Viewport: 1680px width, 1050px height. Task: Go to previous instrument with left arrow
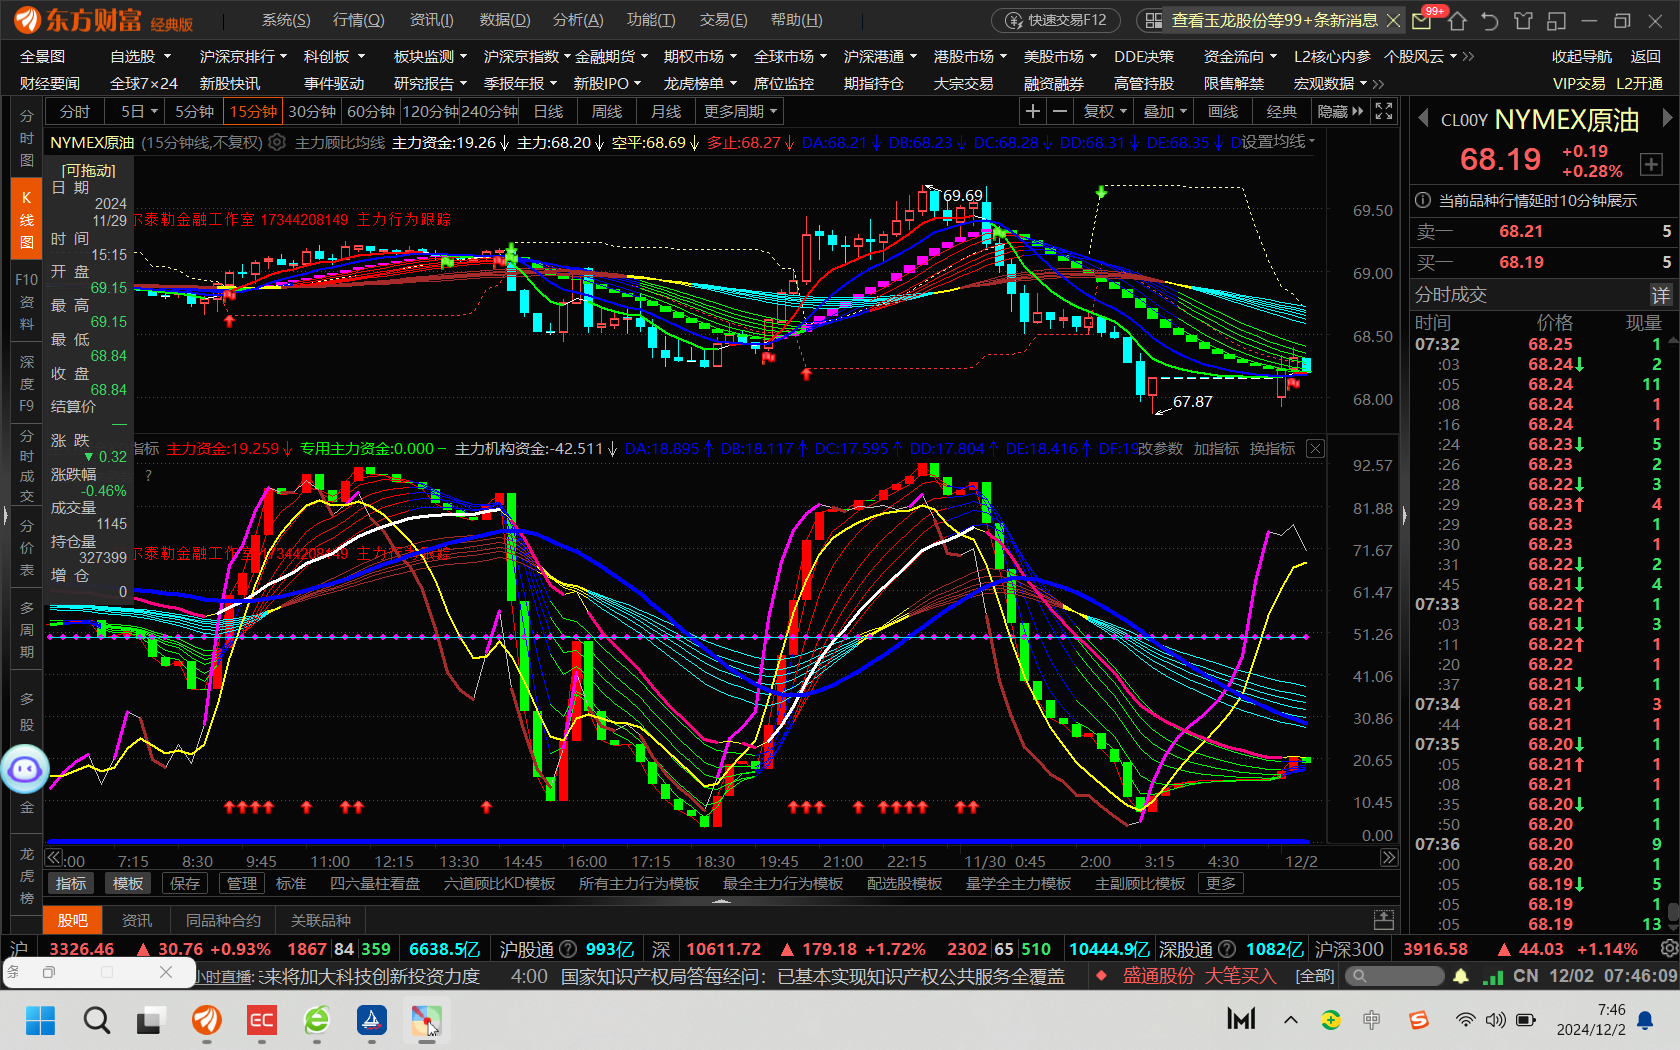[1423, 118]
